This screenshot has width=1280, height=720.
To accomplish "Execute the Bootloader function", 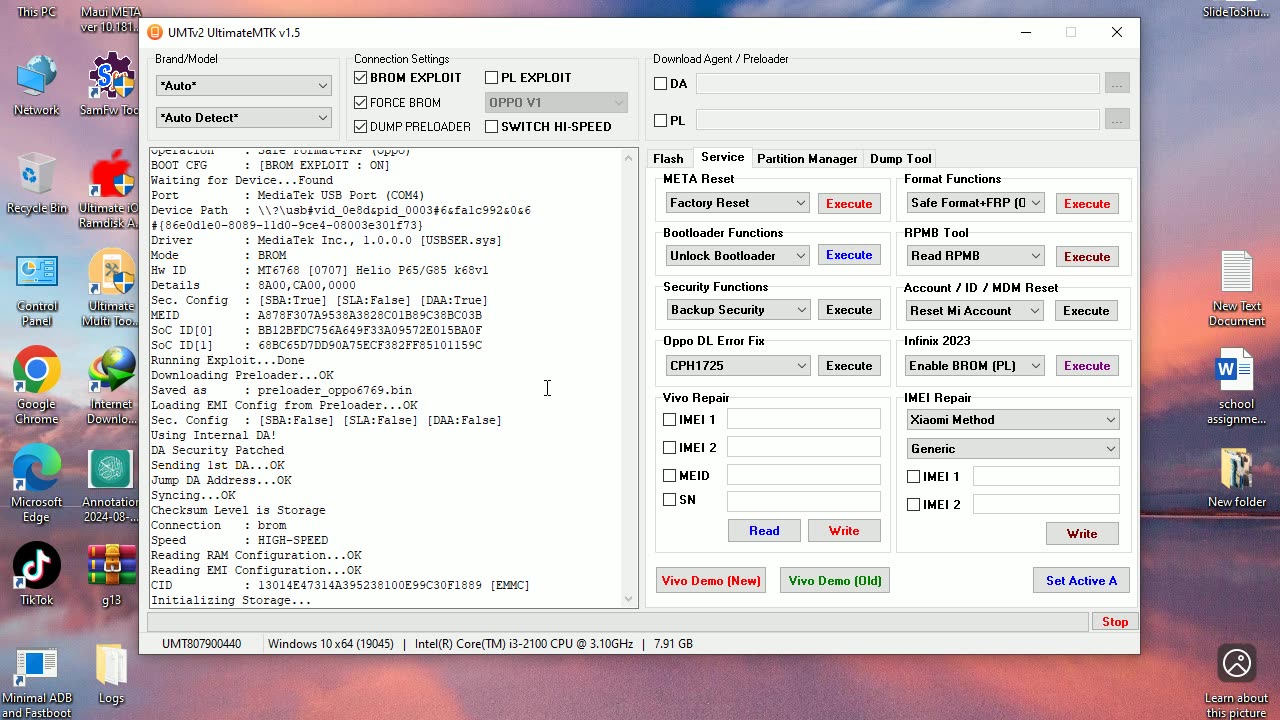I will click(x=849, y=255).
